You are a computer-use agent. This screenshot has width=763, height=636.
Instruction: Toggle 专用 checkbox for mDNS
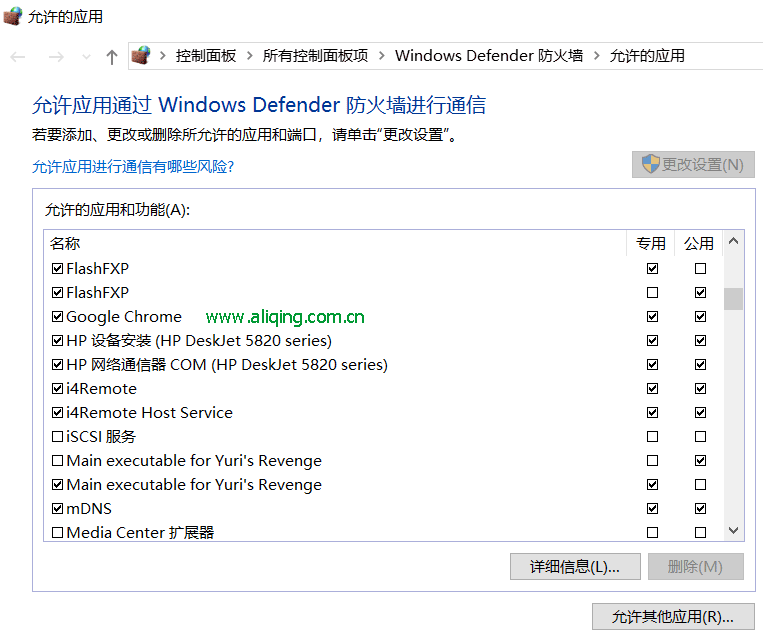point(653,509)
